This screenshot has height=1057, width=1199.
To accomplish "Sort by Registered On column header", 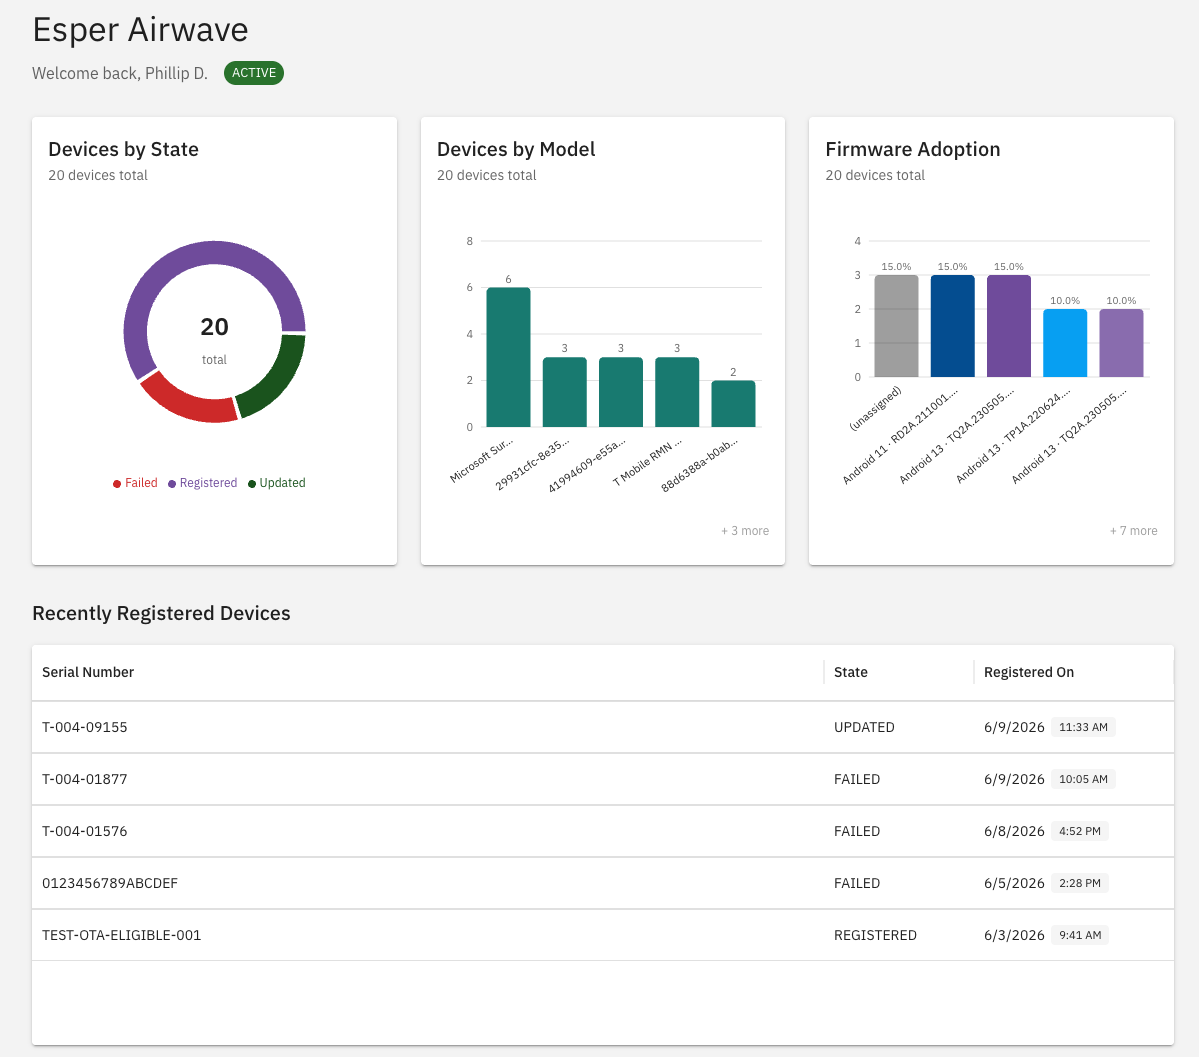I will coord(1028,672).
